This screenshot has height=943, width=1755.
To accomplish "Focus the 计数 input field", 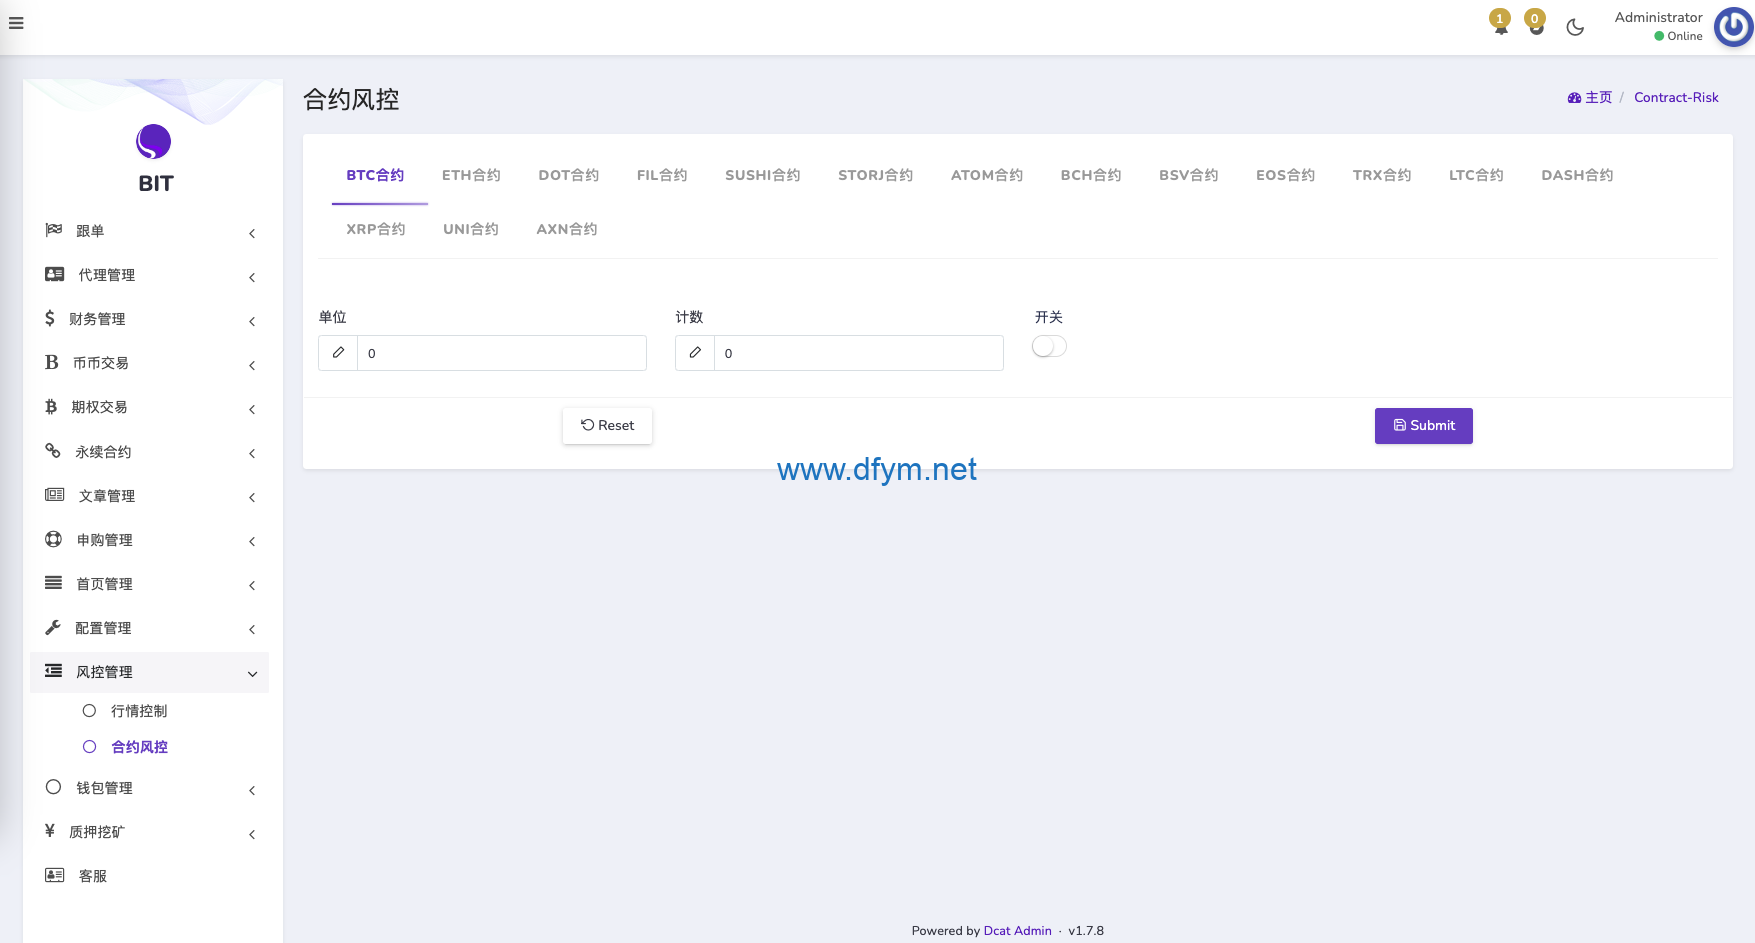I will (859, 353).
